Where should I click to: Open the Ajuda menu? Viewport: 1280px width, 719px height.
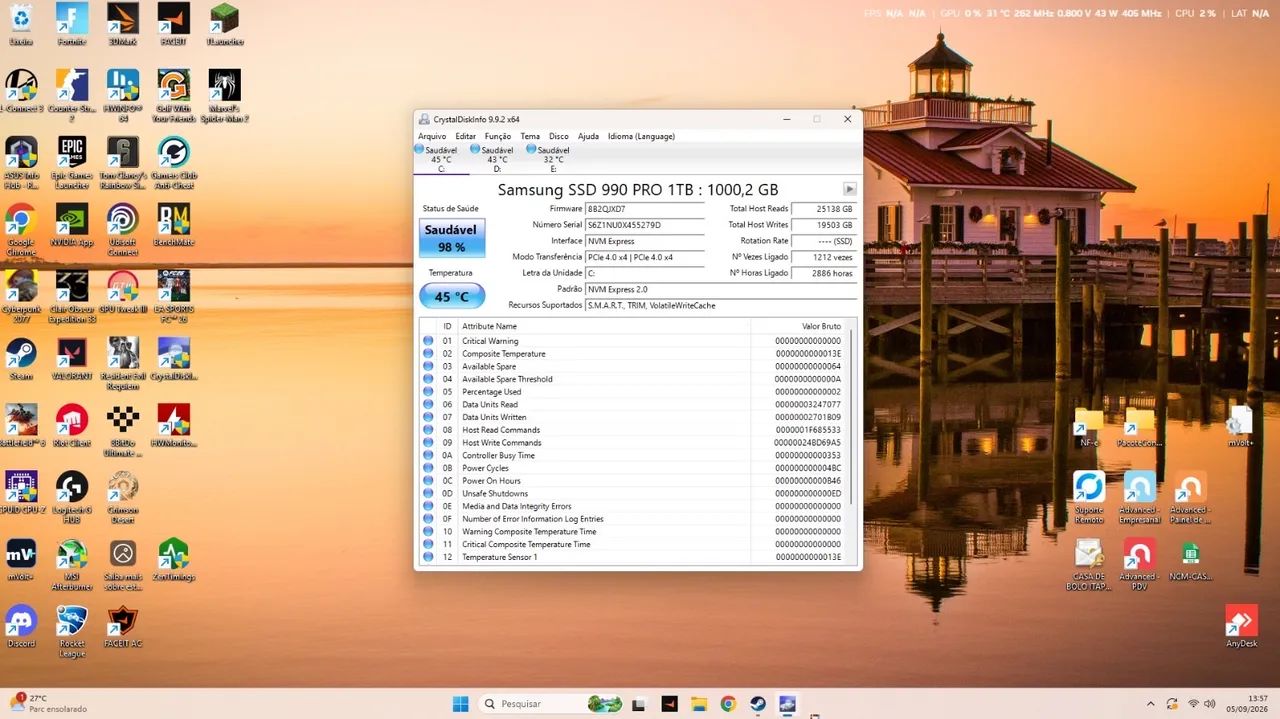click(x=589, y=136)
